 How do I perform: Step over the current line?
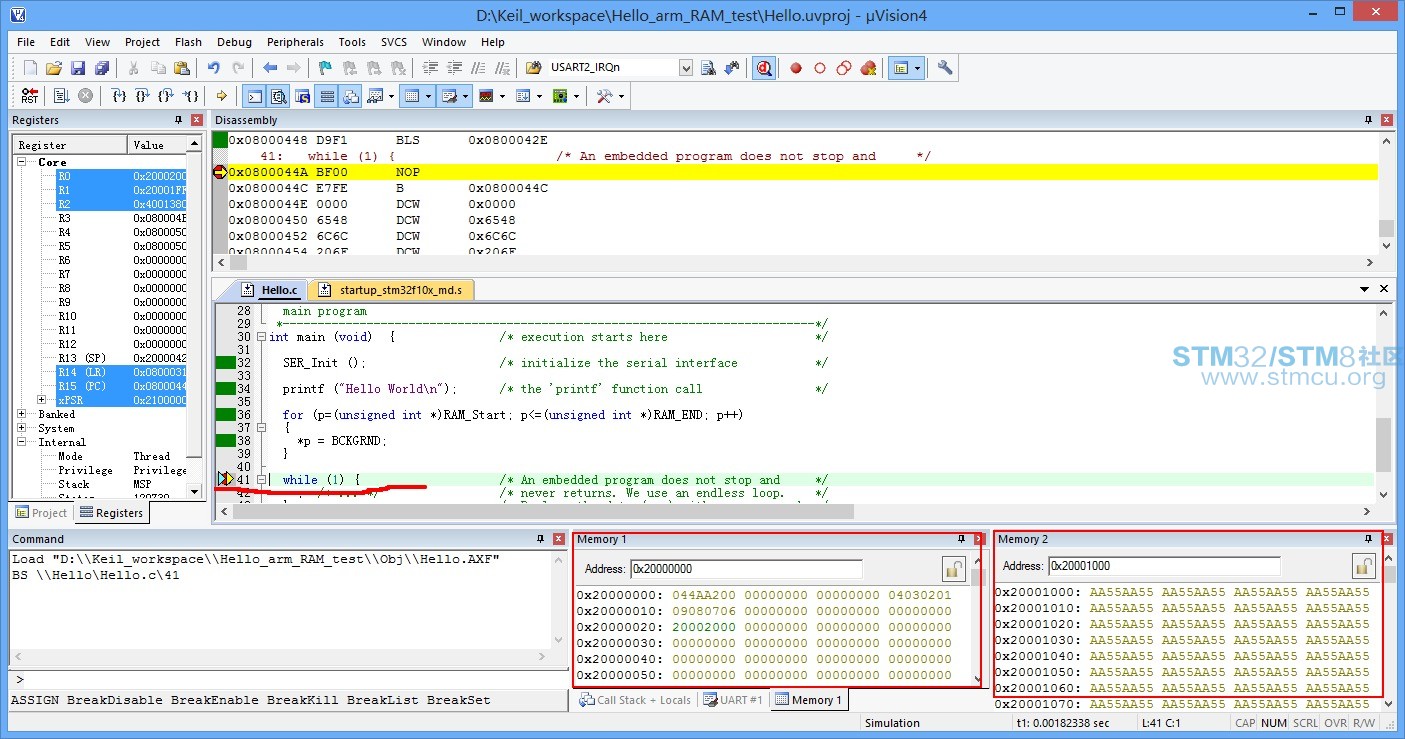pos(143,96)
